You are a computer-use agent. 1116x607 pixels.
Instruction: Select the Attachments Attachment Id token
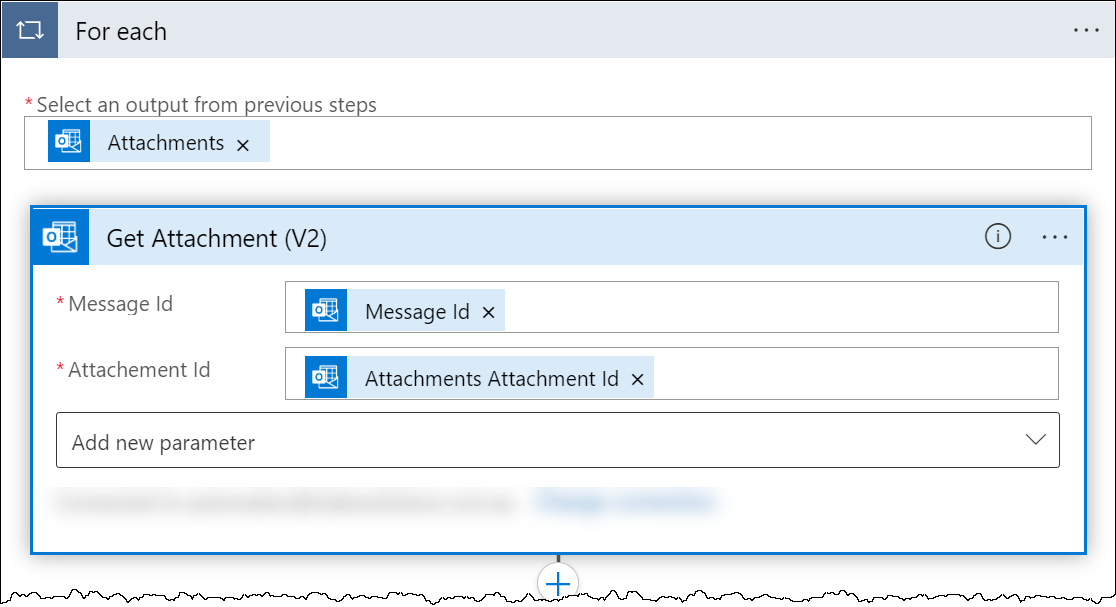[x=491, y=379]
